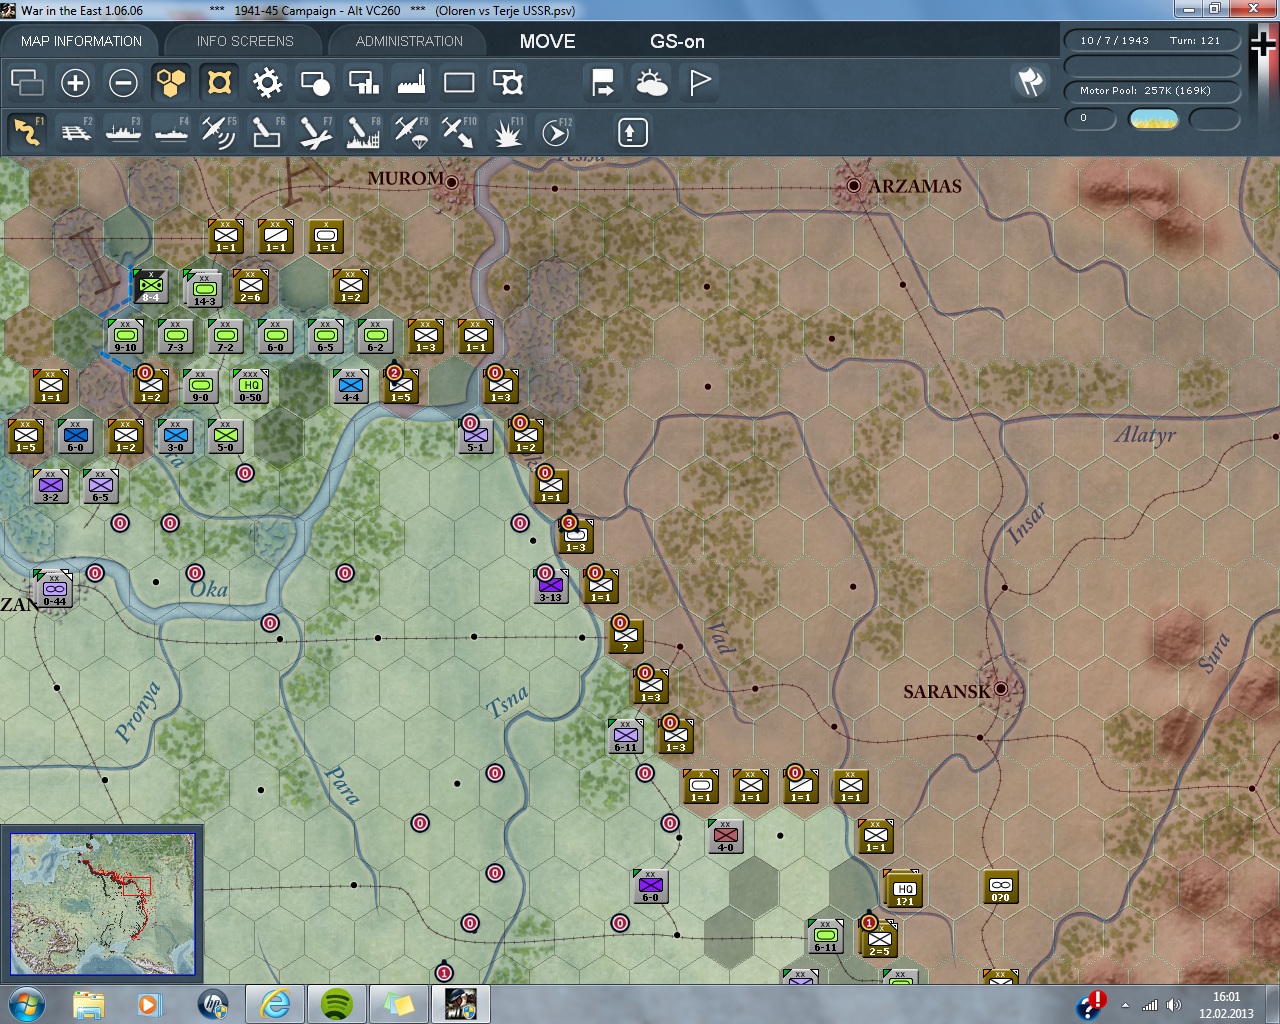Image resolution: width=1280 pixels, height=1024 pixels.
Task: Toggle the rectangle-with-bracket overlay icon
Action: click(x=508, y=82)
